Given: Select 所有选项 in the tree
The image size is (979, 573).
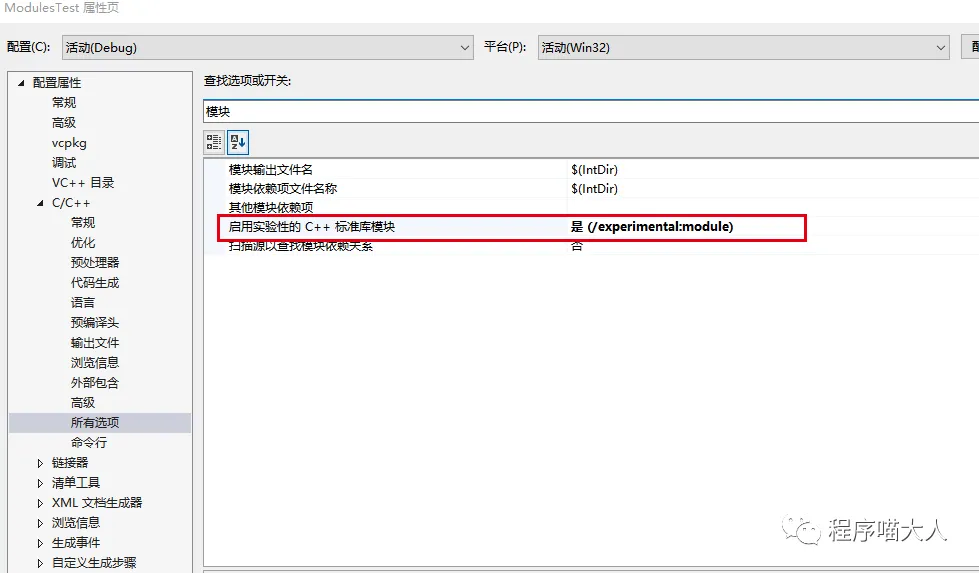Looking at the screenshot, I should 95,423.
